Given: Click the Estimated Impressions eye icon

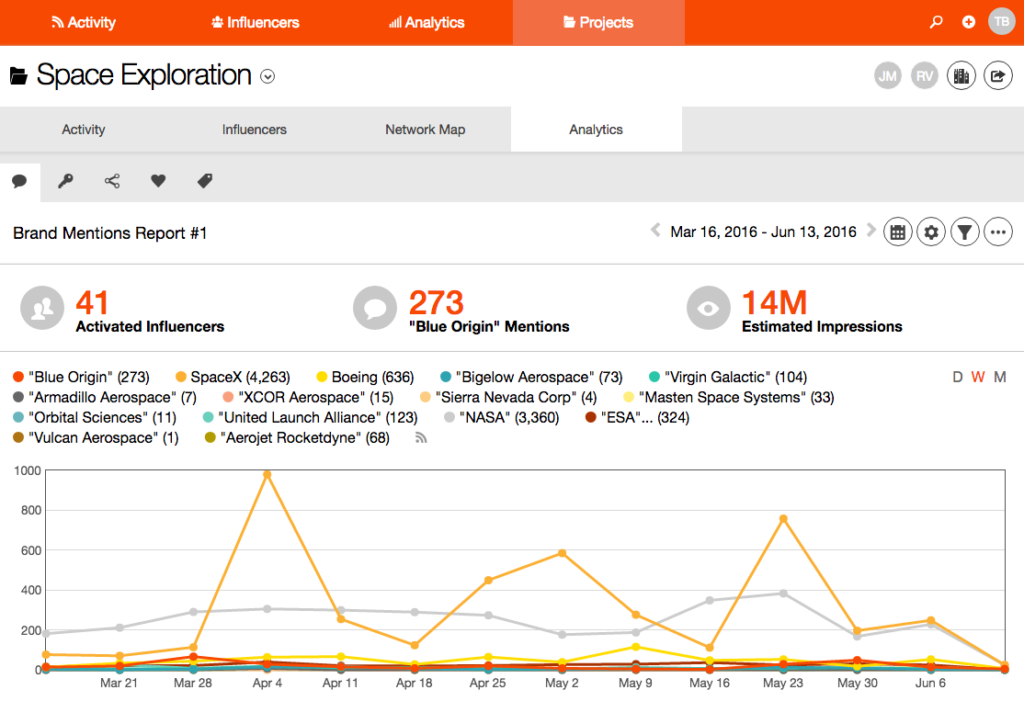Looking at the screenshot, I should pyautogui.click(x=709, y=308).
